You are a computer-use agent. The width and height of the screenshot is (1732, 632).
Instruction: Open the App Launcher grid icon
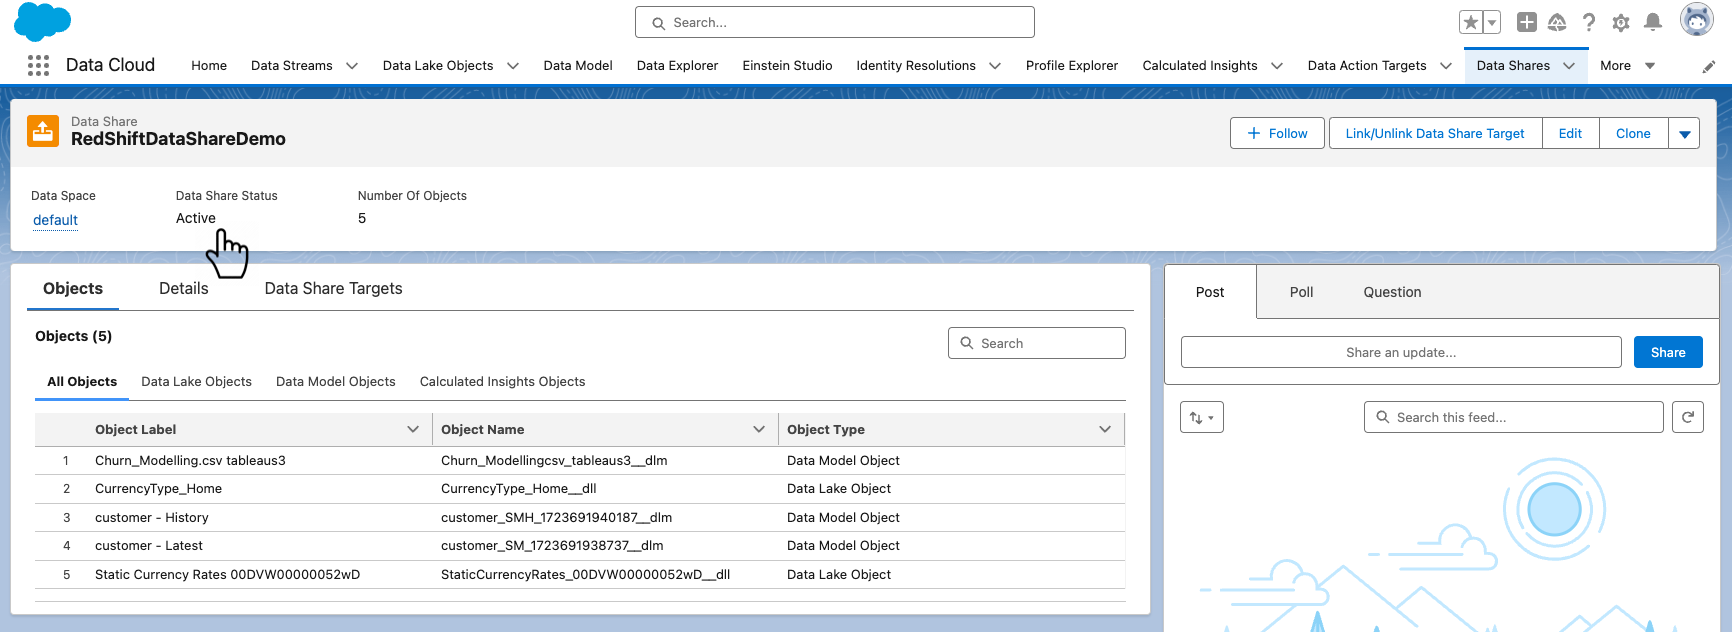38,65
